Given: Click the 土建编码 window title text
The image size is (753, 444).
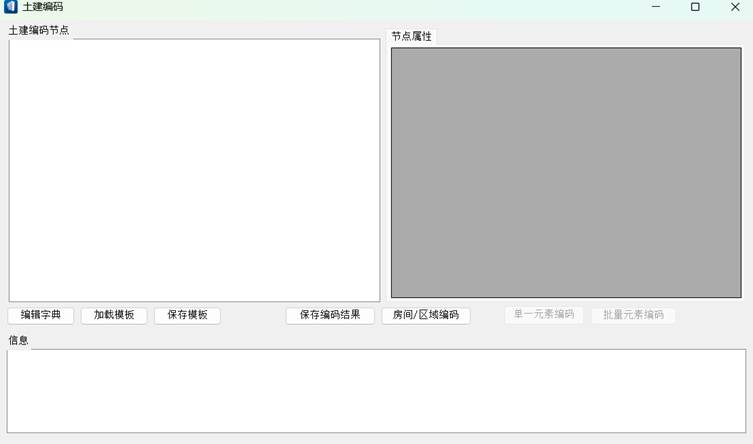Looking at the screenshot, I should (42, 7).
